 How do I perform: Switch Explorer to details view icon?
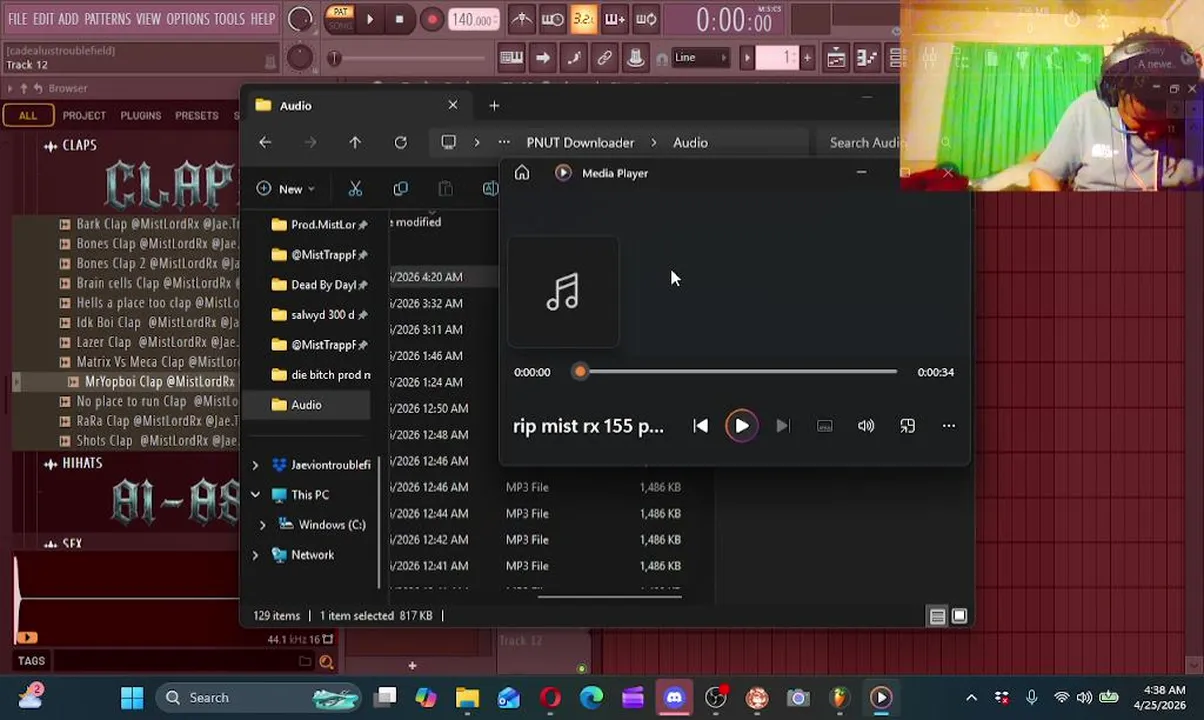click(937, 617)
